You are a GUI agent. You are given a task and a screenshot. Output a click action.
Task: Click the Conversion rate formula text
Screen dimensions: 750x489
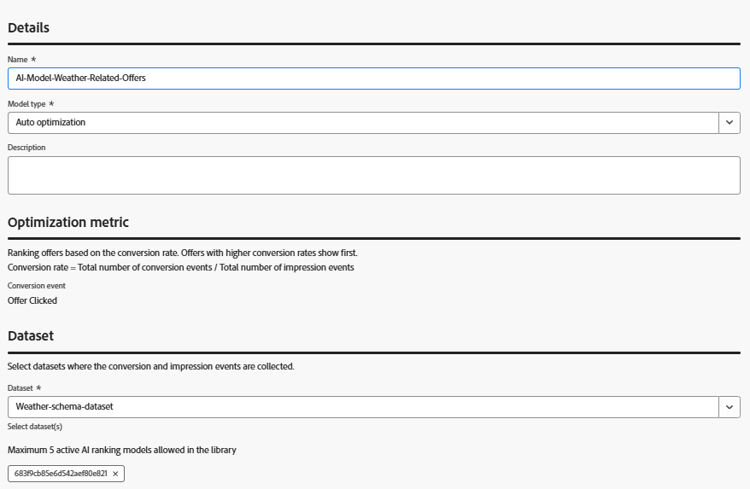181,267
